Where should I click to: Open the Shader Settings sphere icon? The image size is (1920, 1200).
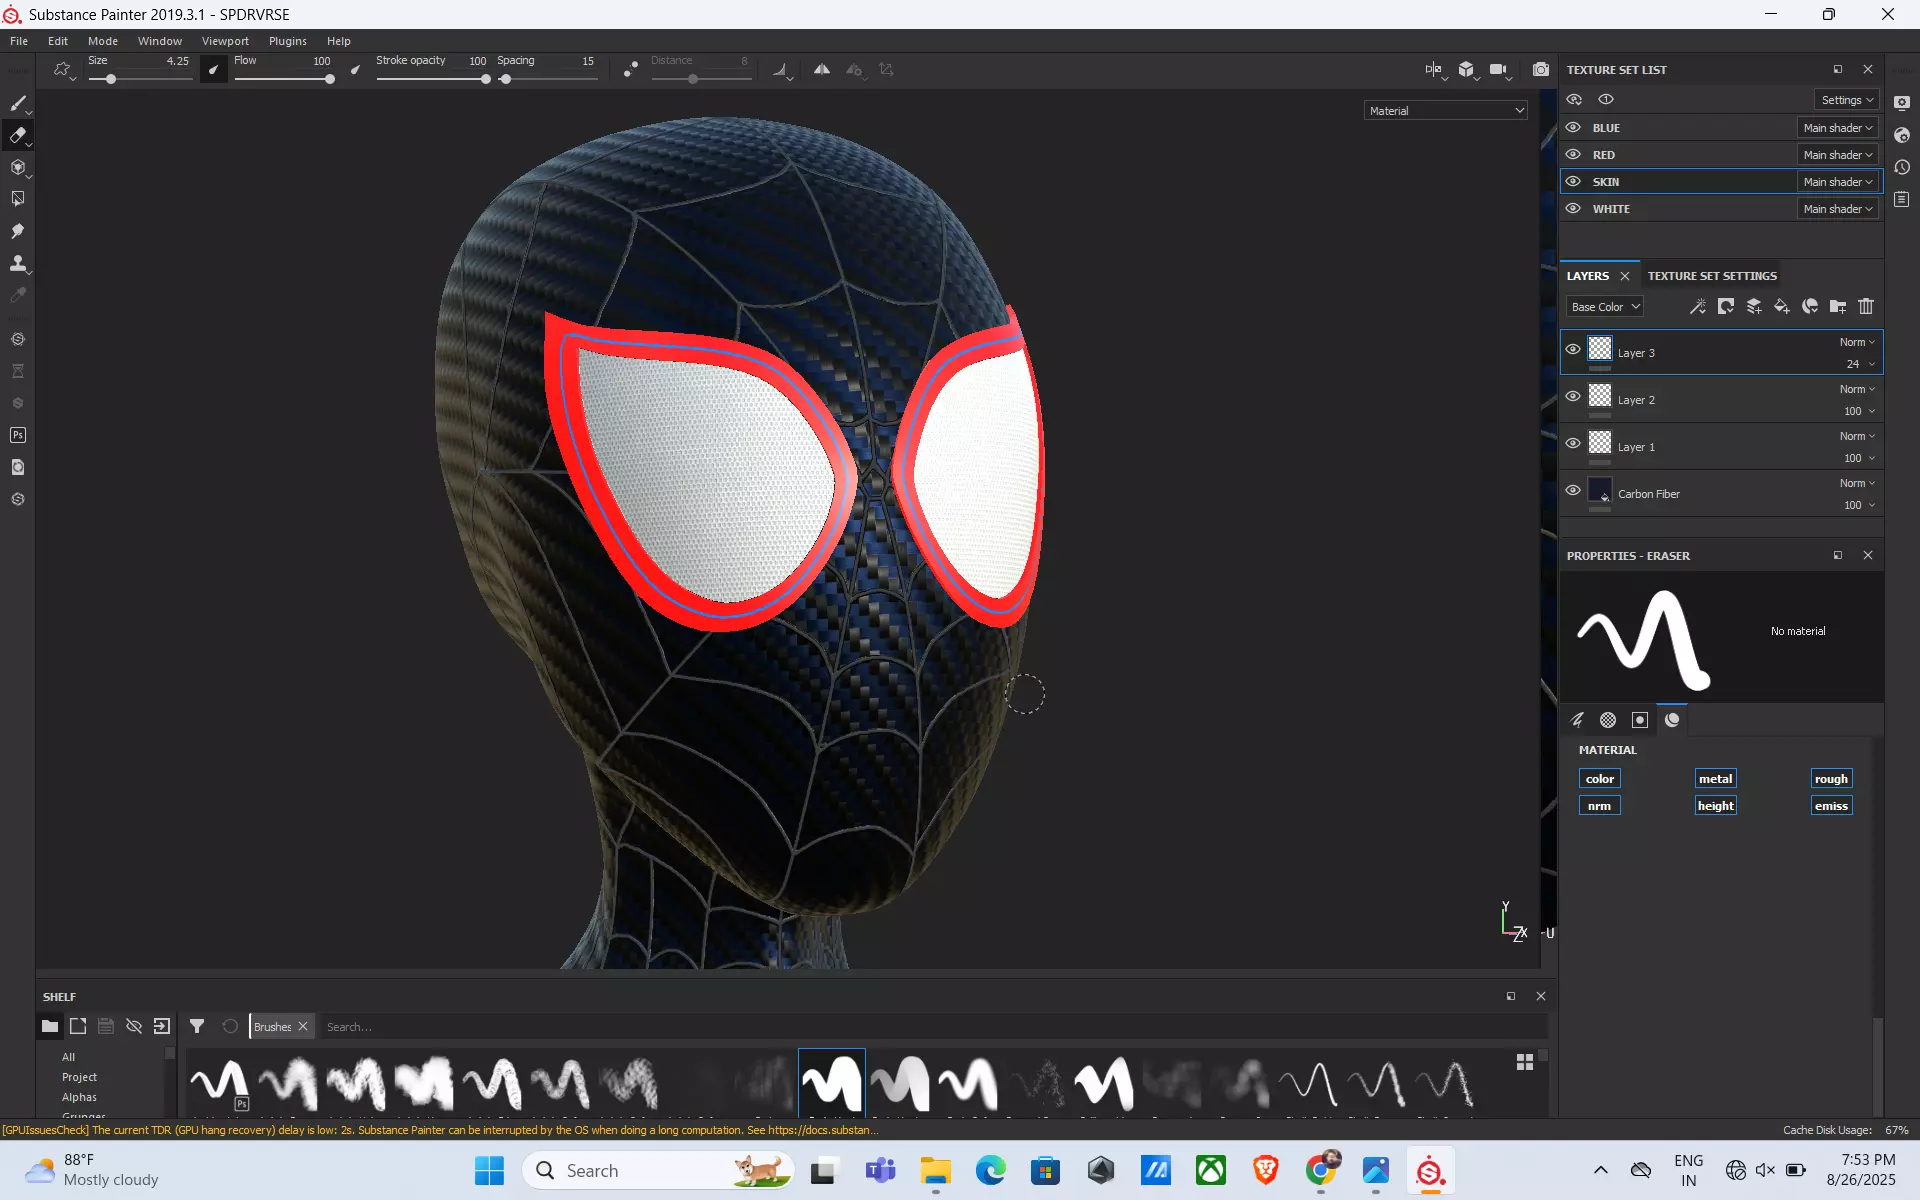[x=1902, y=135]
